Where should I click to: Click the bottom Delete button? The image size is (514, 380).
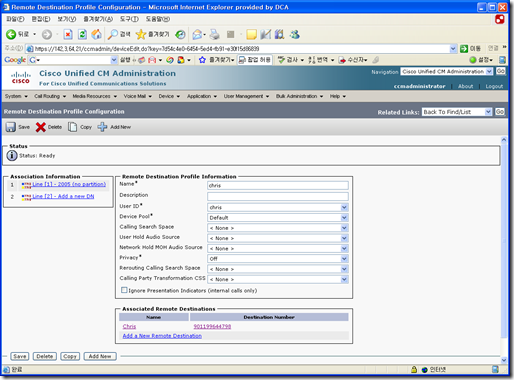tap(45, 356)
